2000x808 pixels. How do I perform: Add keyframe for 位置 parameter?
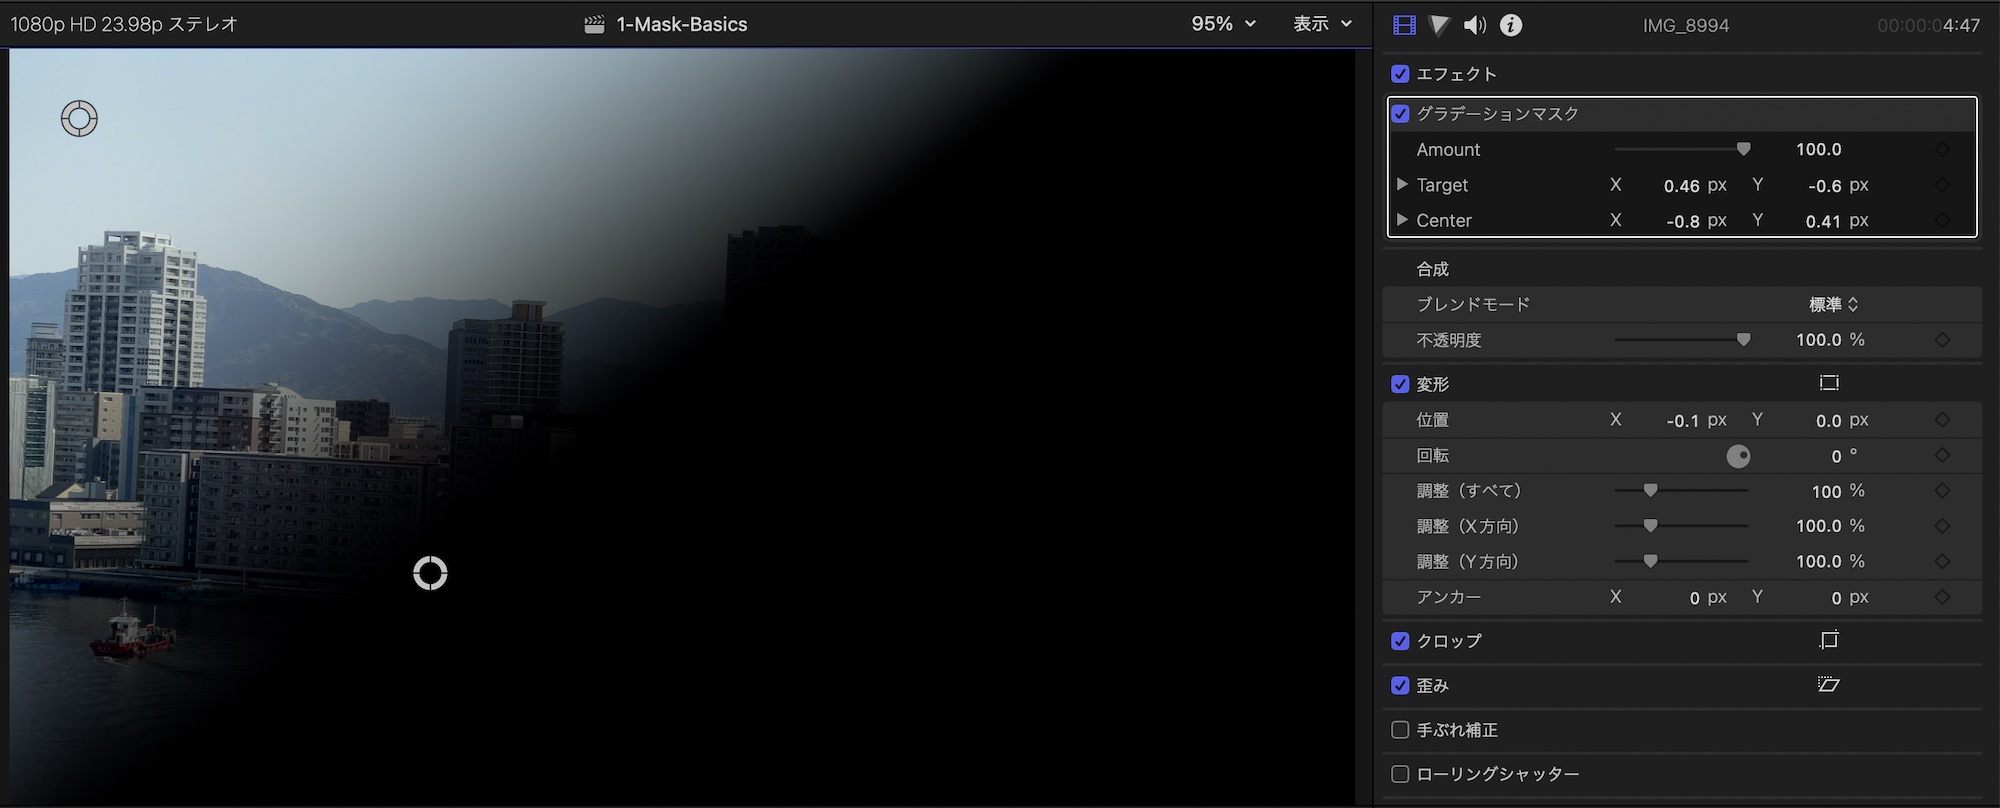pyautogui.click(x=1942, y=420)
